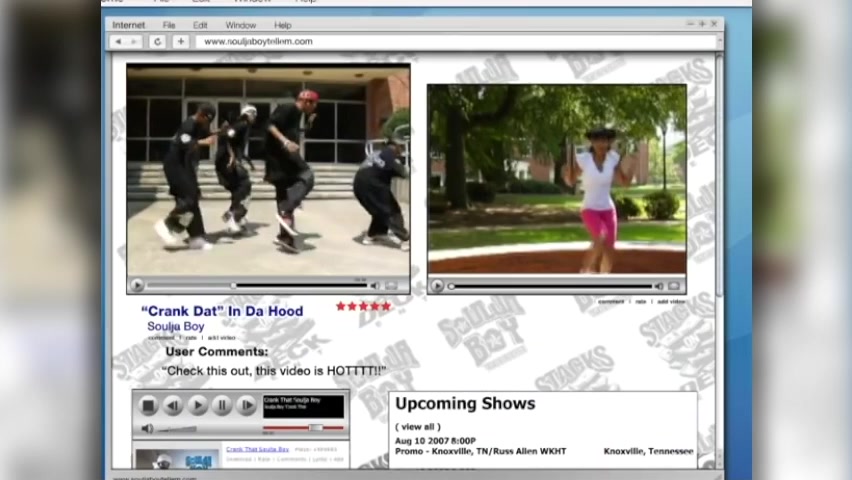Play the right video of dancing girl

pos(437,286)
